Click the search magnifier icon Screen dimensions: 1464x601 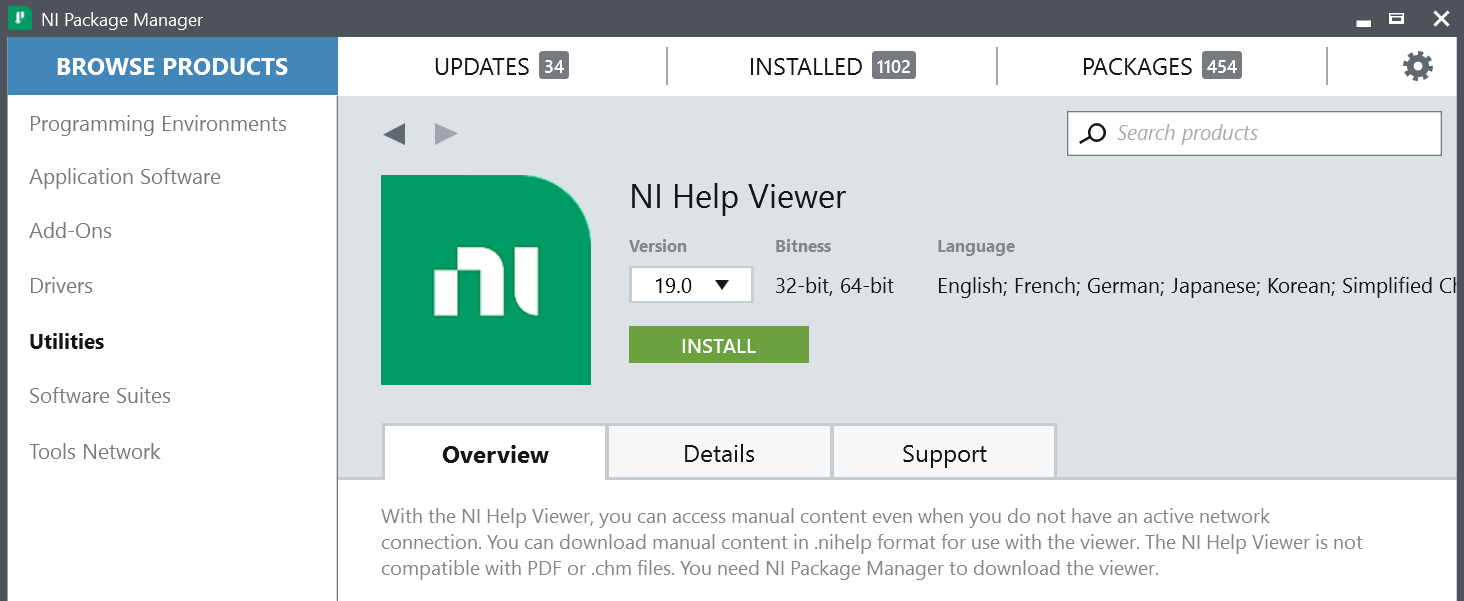point(1093,133)
